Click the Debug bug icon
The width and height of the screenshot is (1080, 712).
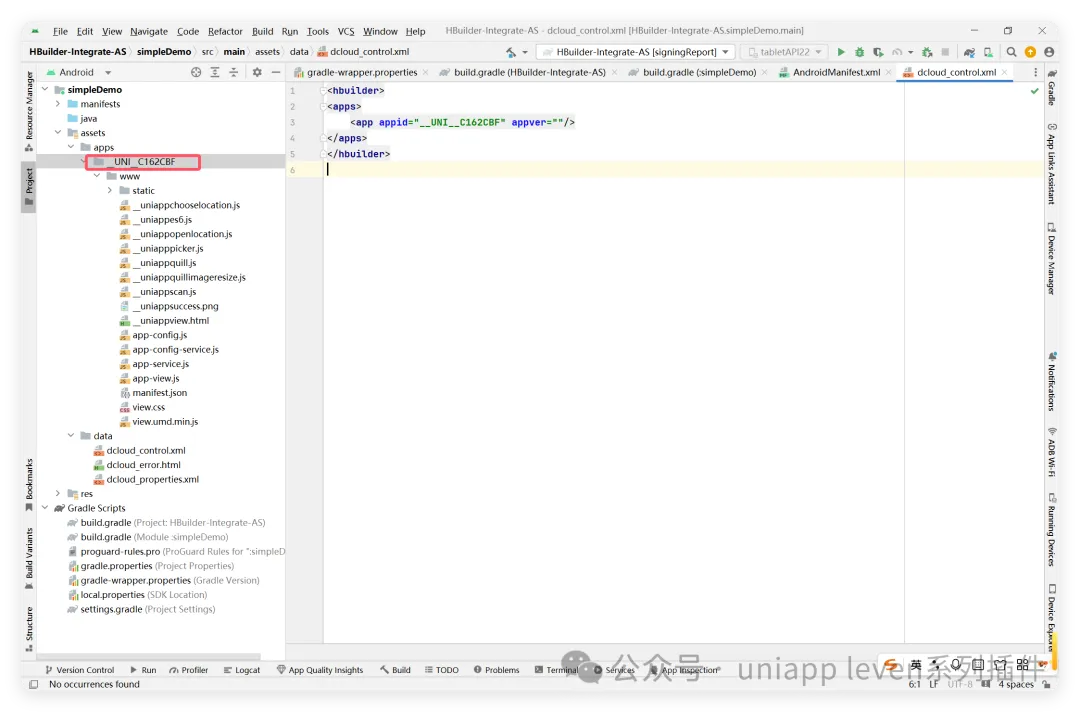pos(859,52)
